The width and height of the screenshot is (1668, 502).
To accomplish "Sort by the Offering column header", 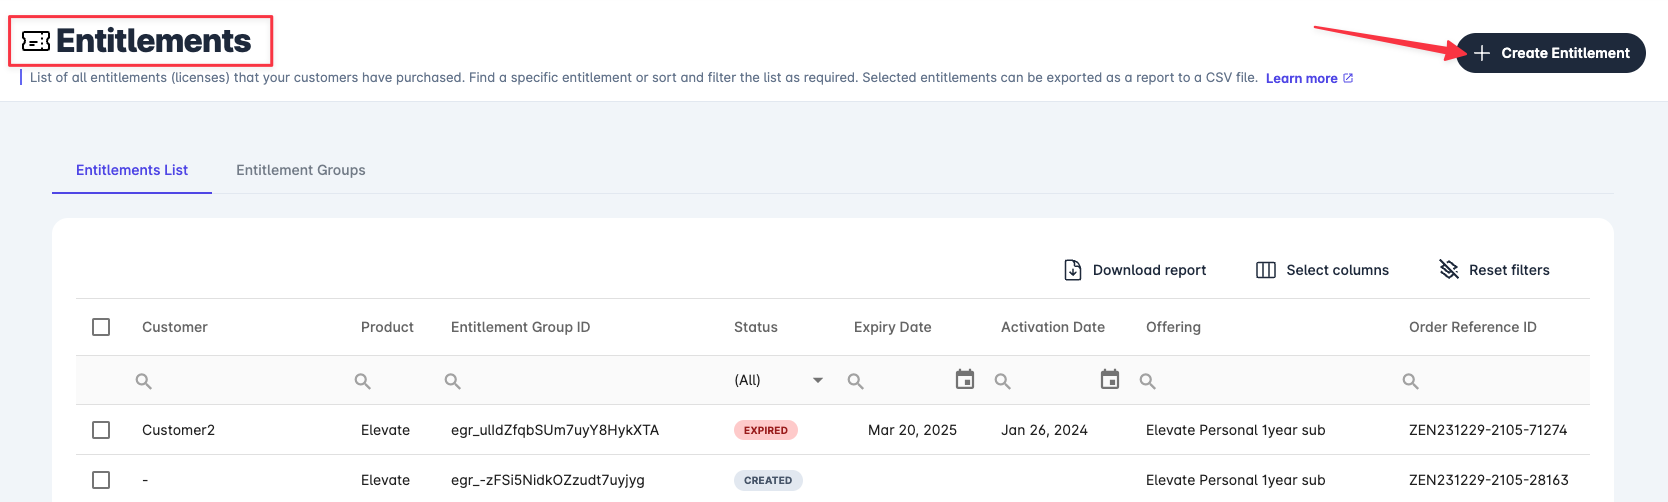I will pyautogui.click(x=1173, y=327).
